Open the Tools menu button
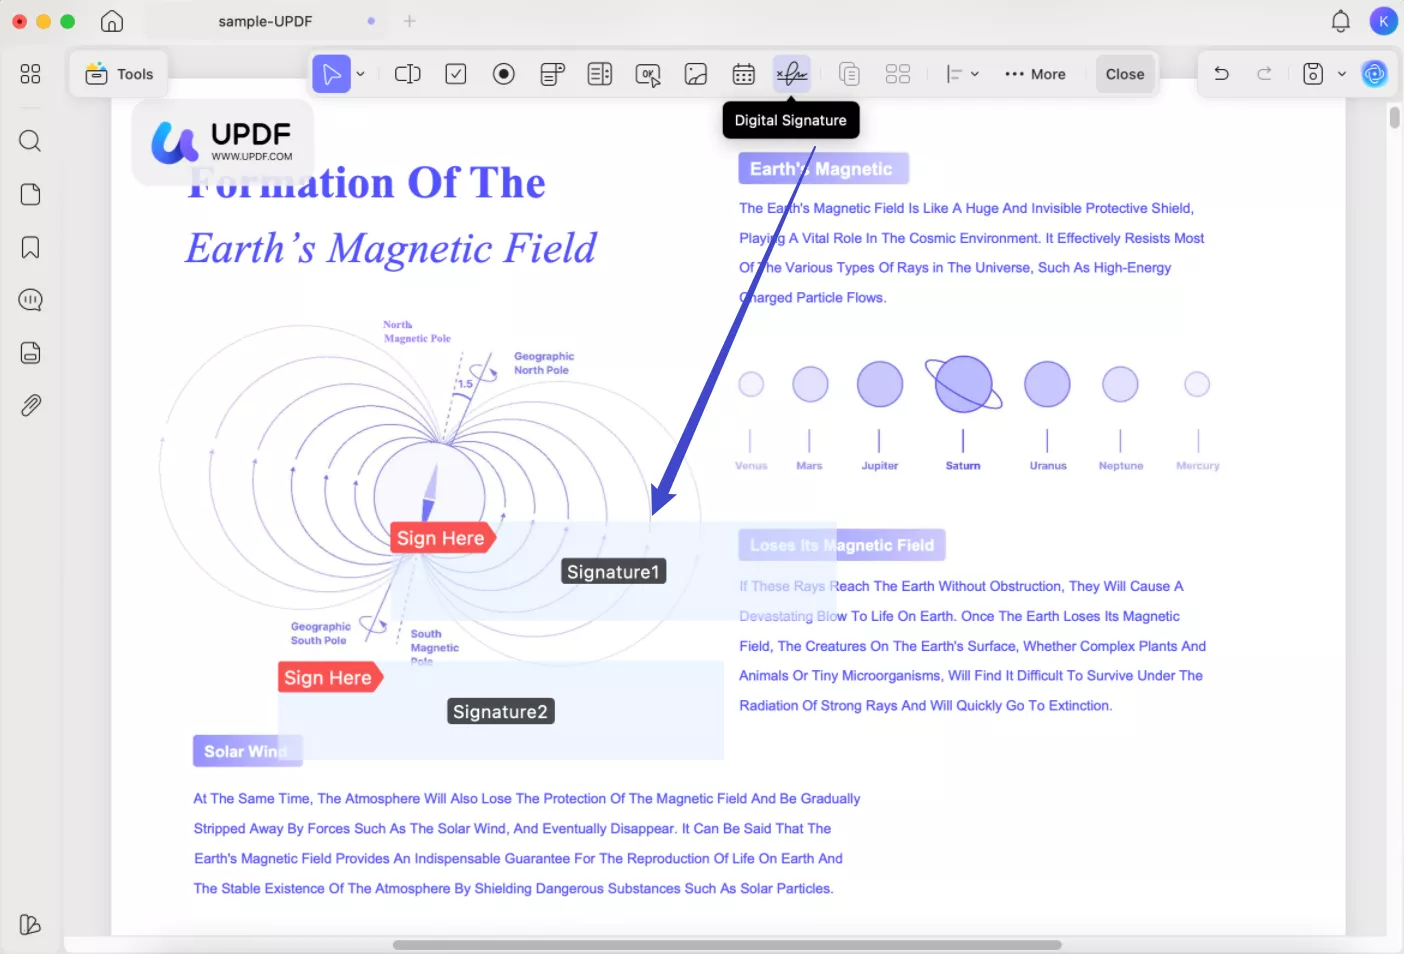Viewport: 1404px width, 954px height. coord(119,74)
